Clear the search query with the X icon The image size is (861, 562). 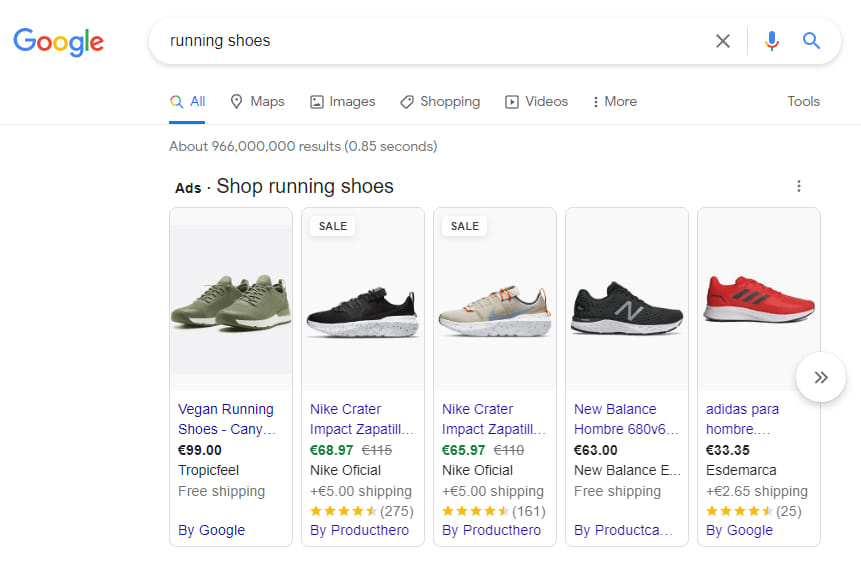pyautogui.click(x=723, y=41)
